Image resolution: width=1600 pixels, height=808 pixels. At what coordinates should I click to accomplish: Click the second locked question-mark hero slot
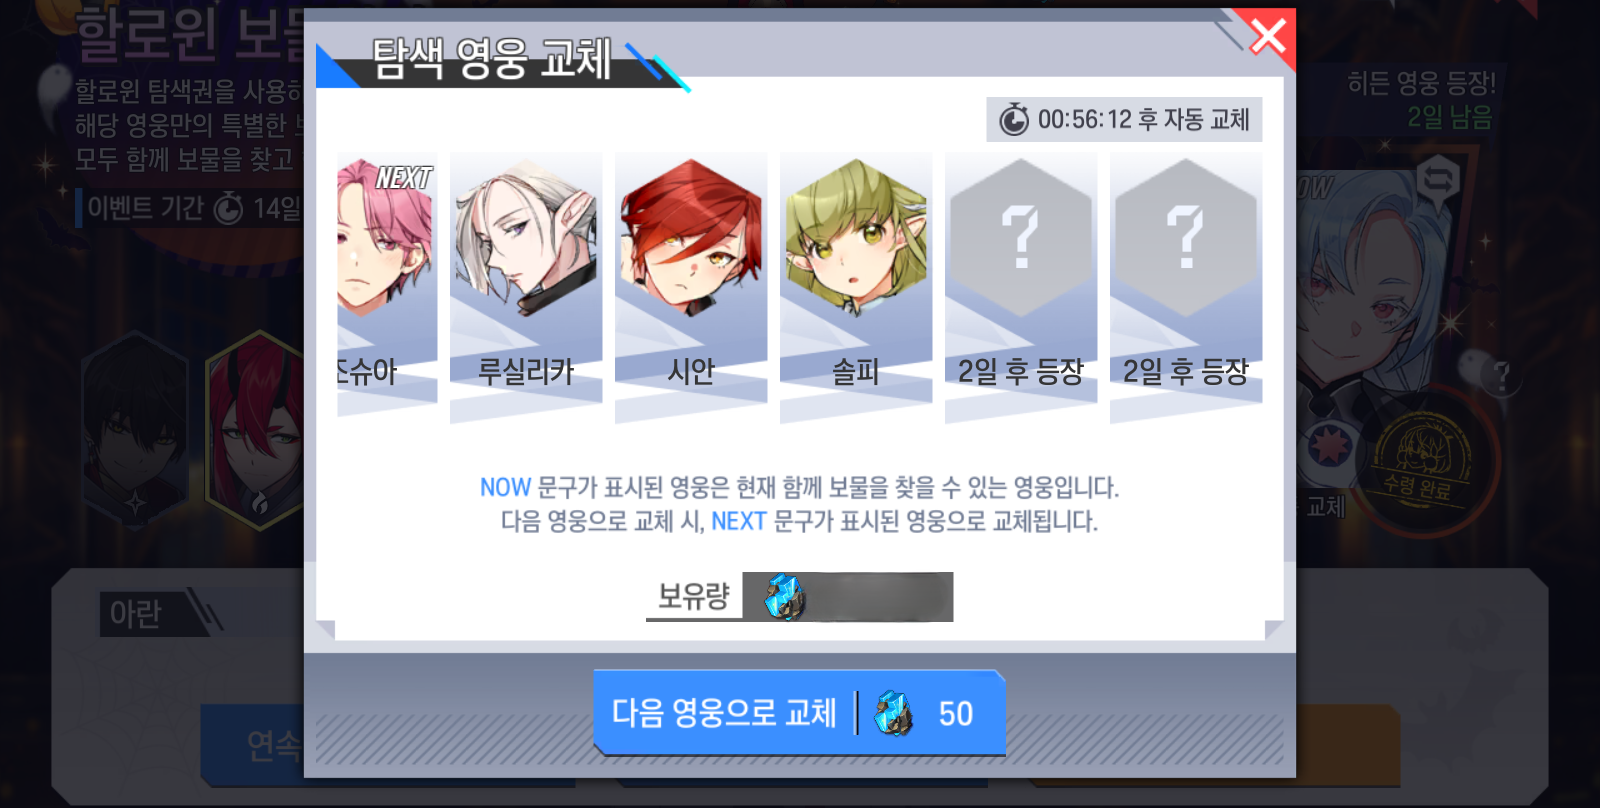point(1186,287)
